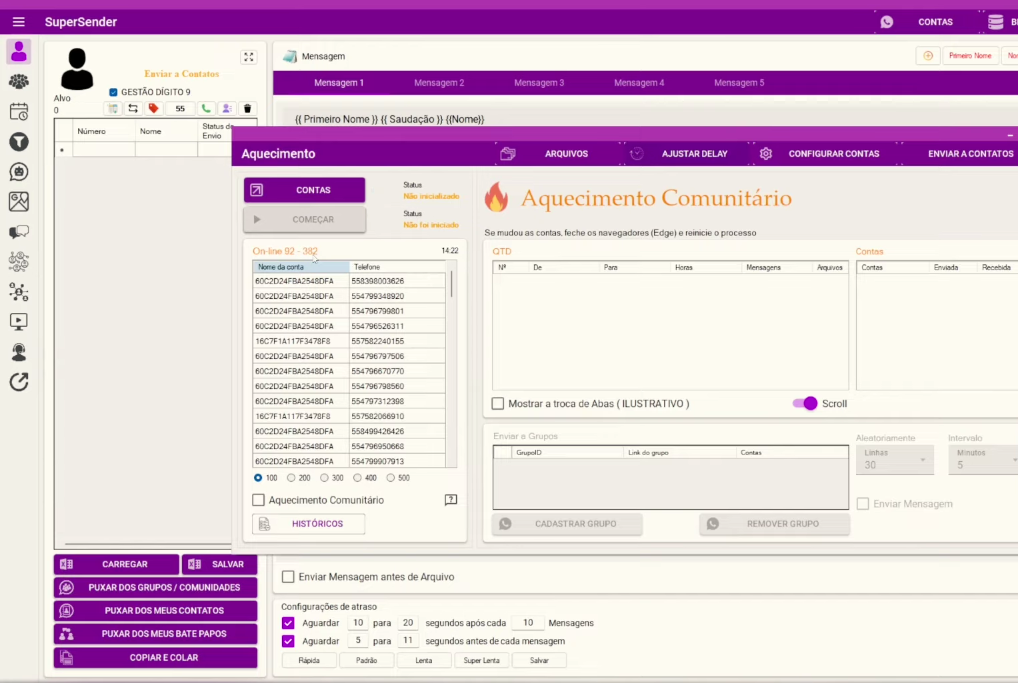Click PUXAR DOS MEUS BATE PAPOS button
1018x683 pixels.
point(156,634)
